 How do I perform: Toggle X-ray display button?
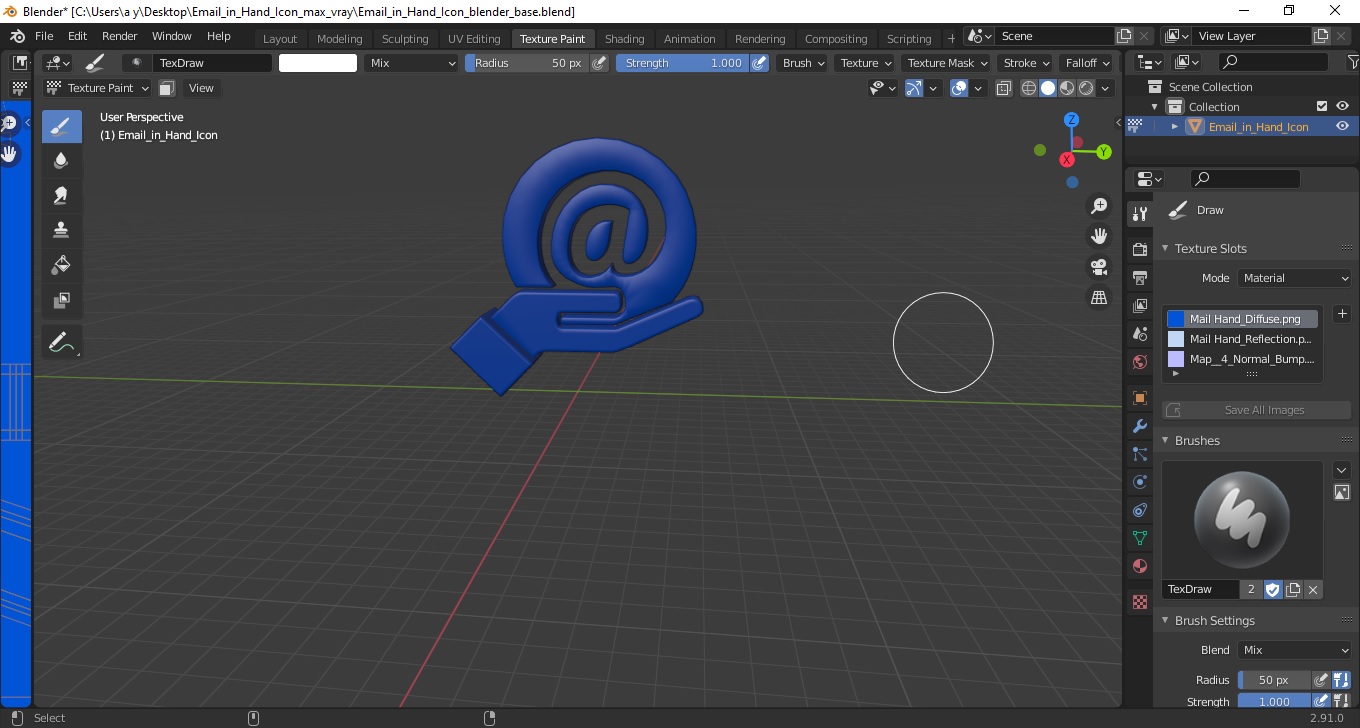1003,88
